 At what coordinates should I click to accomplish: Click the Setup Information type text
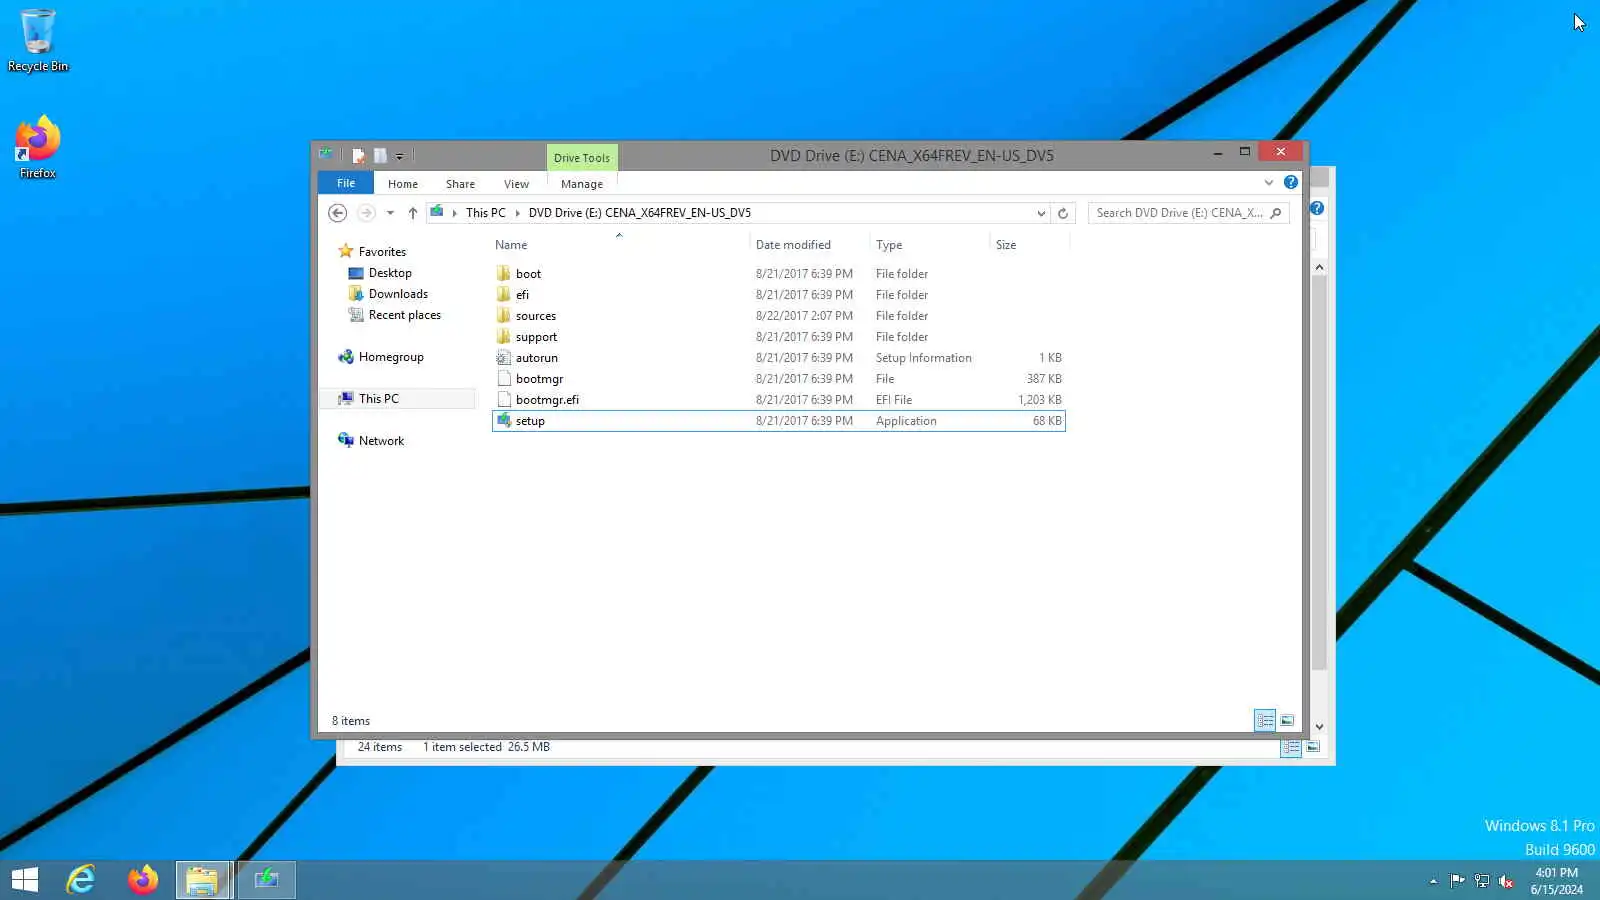coord(923,358)
